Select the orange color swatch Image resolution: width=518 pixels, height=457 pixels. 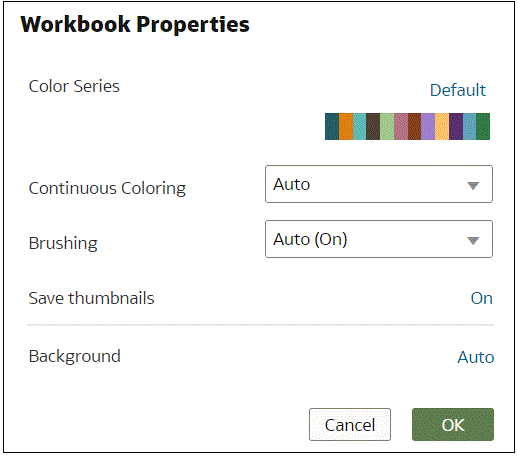click(346, 126)
